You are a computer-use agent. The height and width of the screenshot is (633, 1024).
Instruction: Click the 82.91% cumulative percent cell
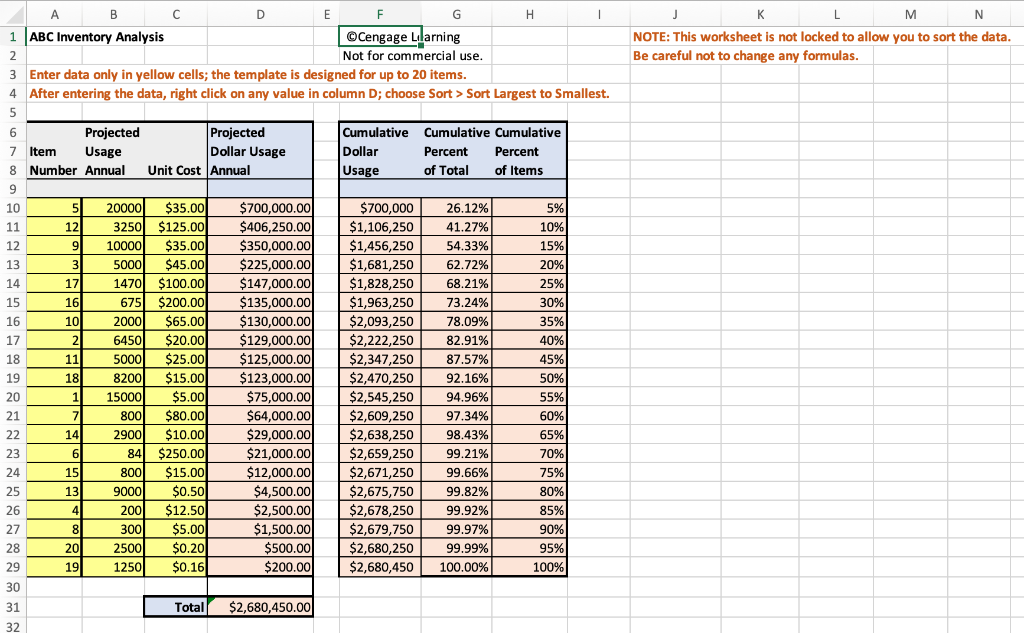(456, 341)
